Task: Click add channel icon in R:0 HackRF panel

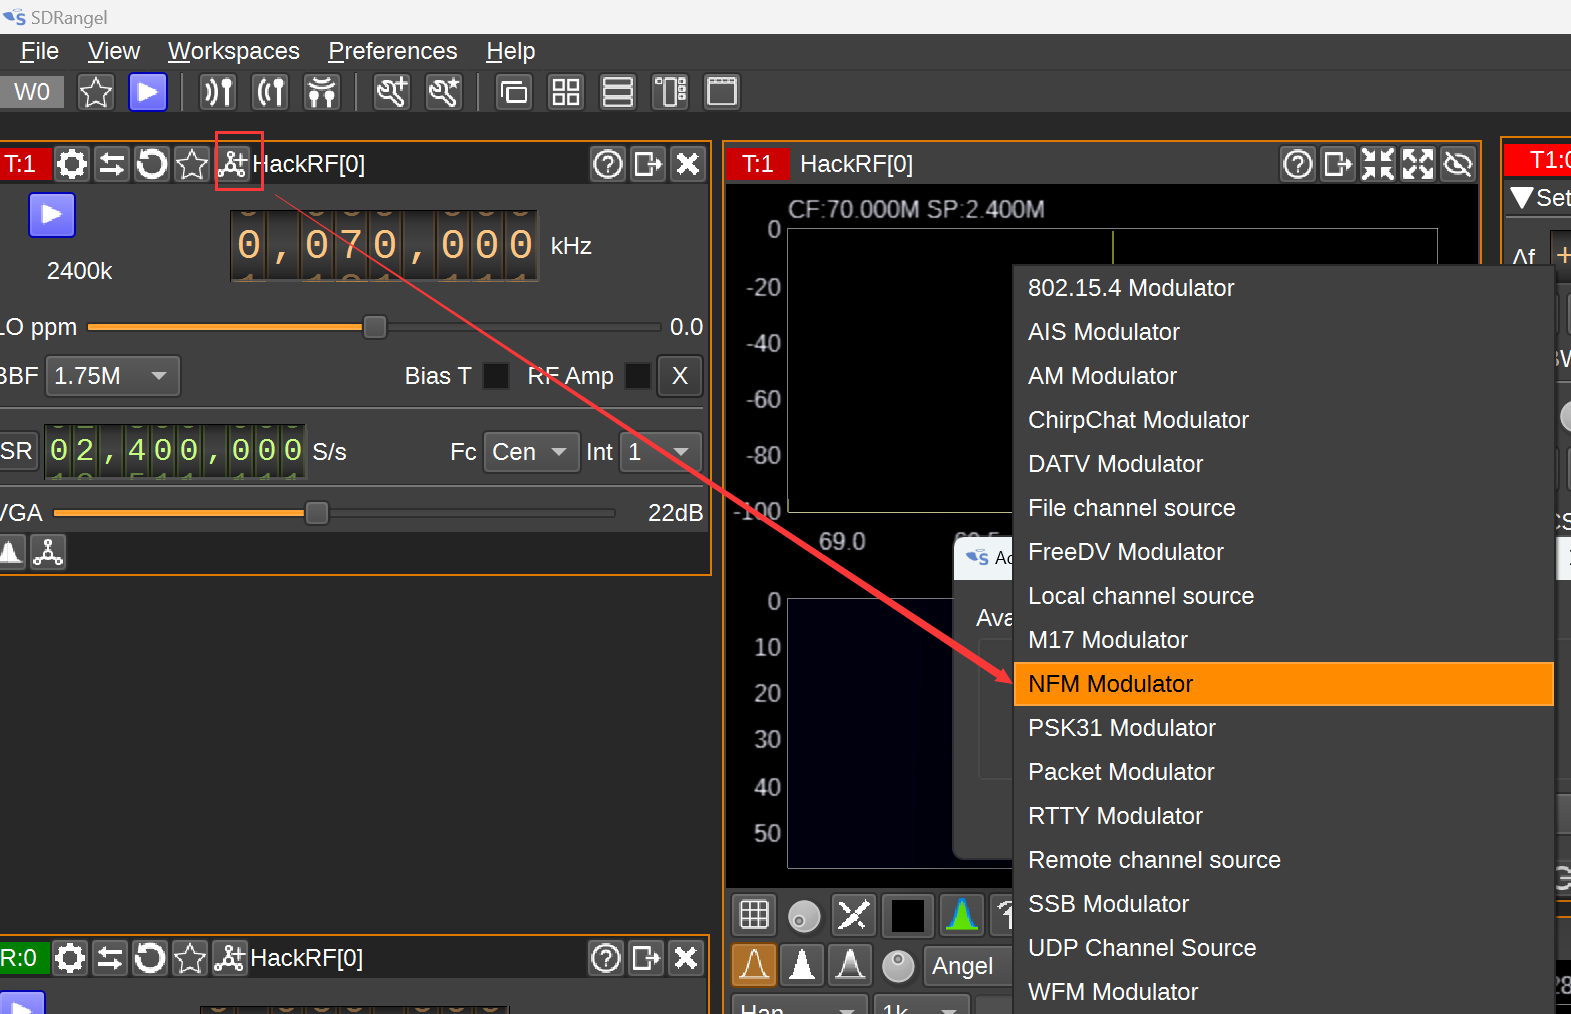Action: point(230,958)
